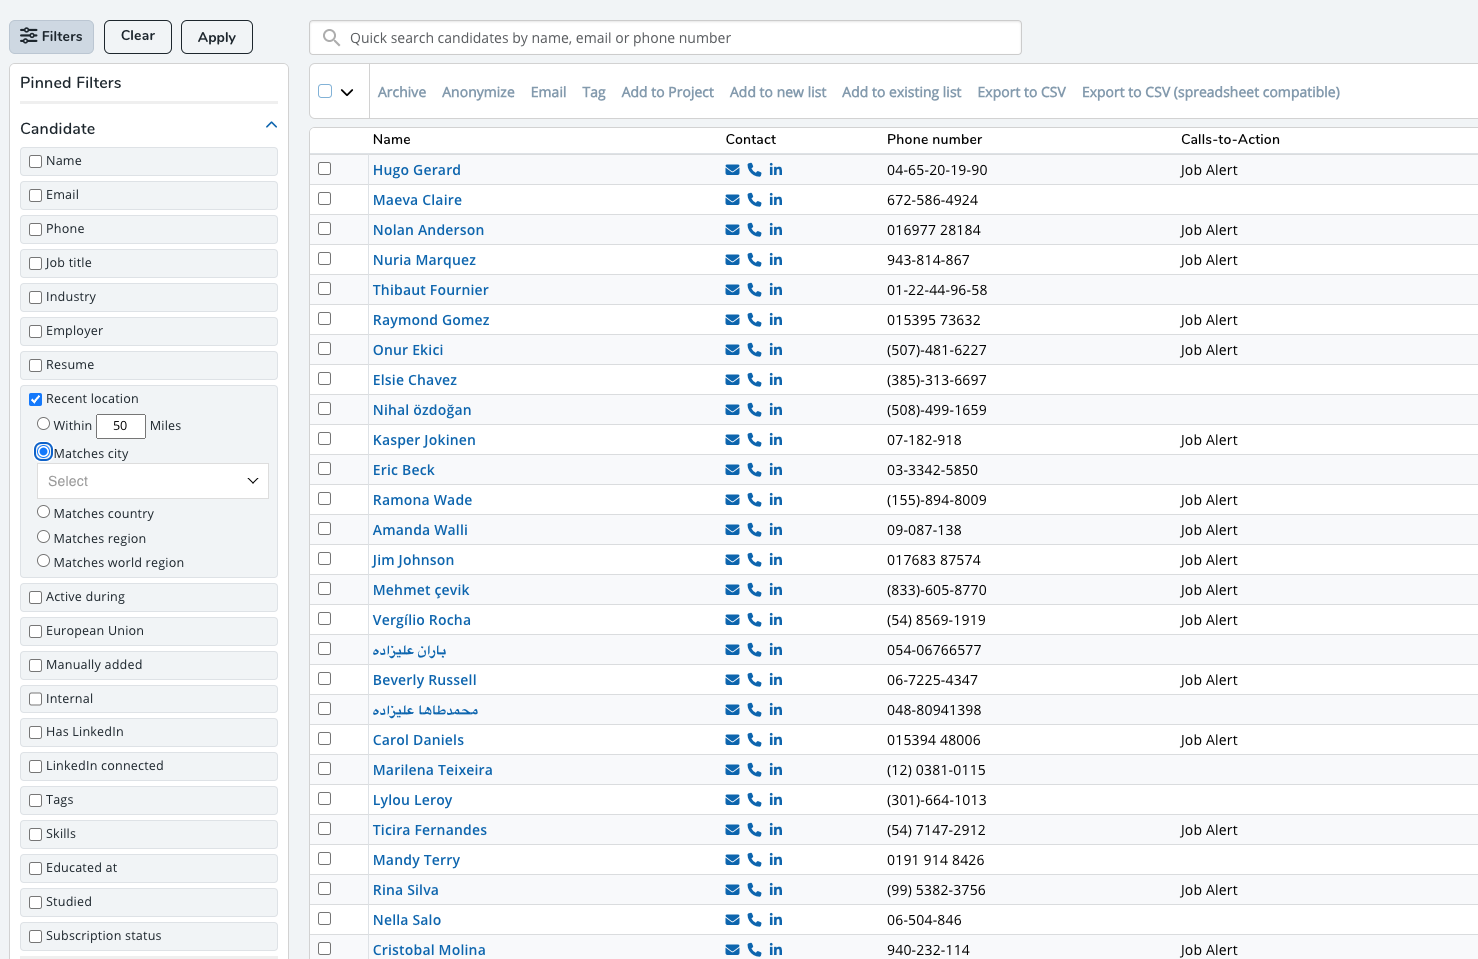The height and width of the screenshot is (959, 1478).
Task: Uncheck the Recent location filter
Action: click(36, 399)
